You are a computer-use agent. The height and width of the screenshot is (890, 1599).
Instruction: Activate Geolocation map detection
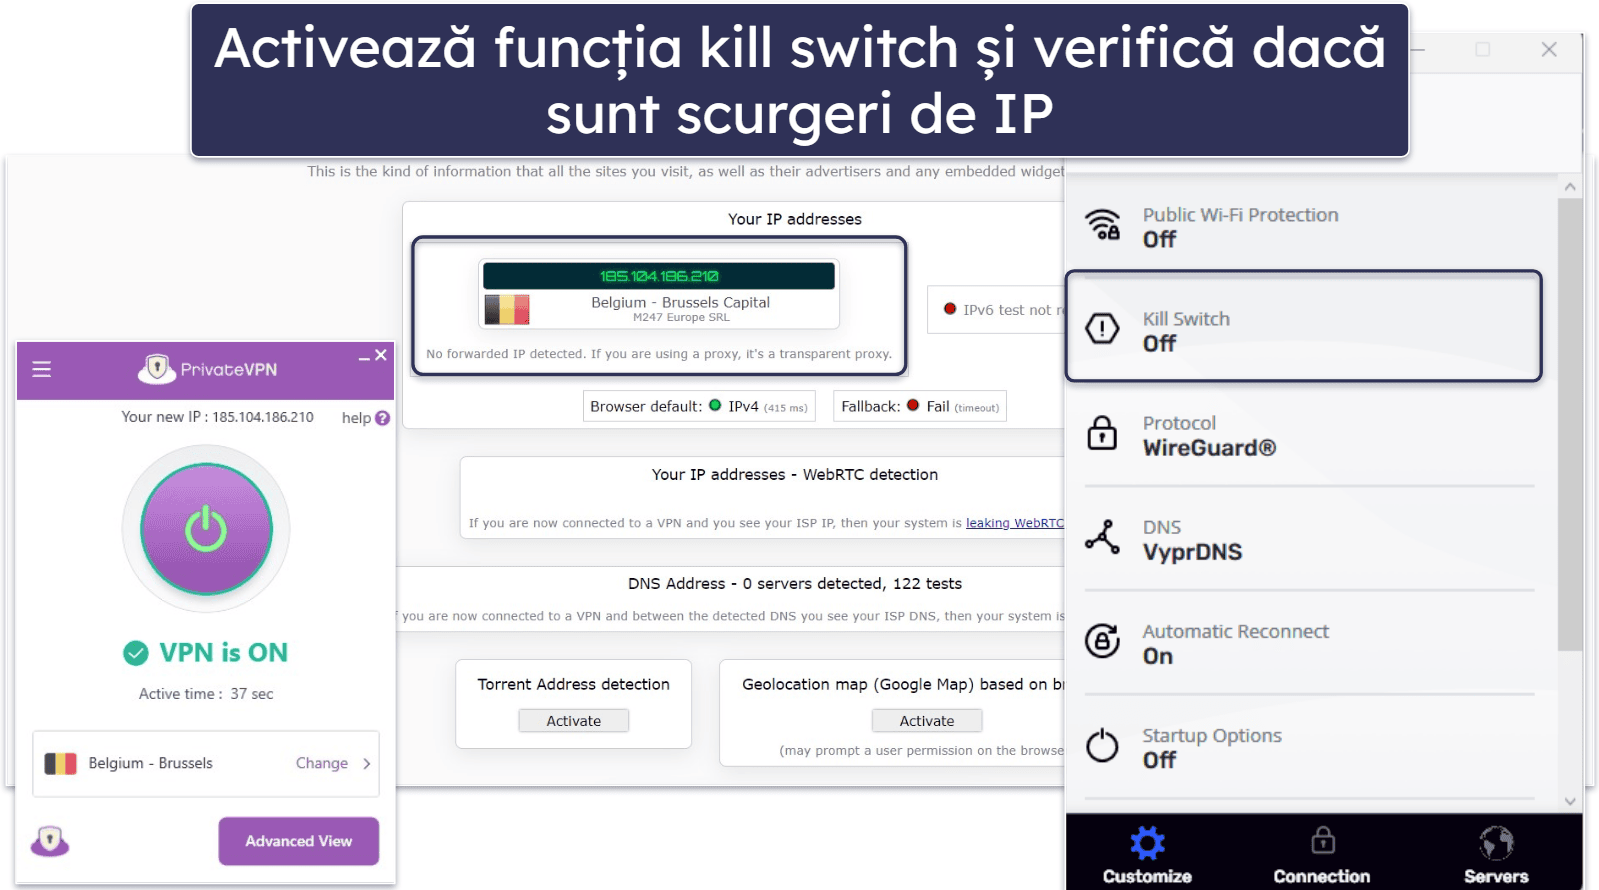927,721
